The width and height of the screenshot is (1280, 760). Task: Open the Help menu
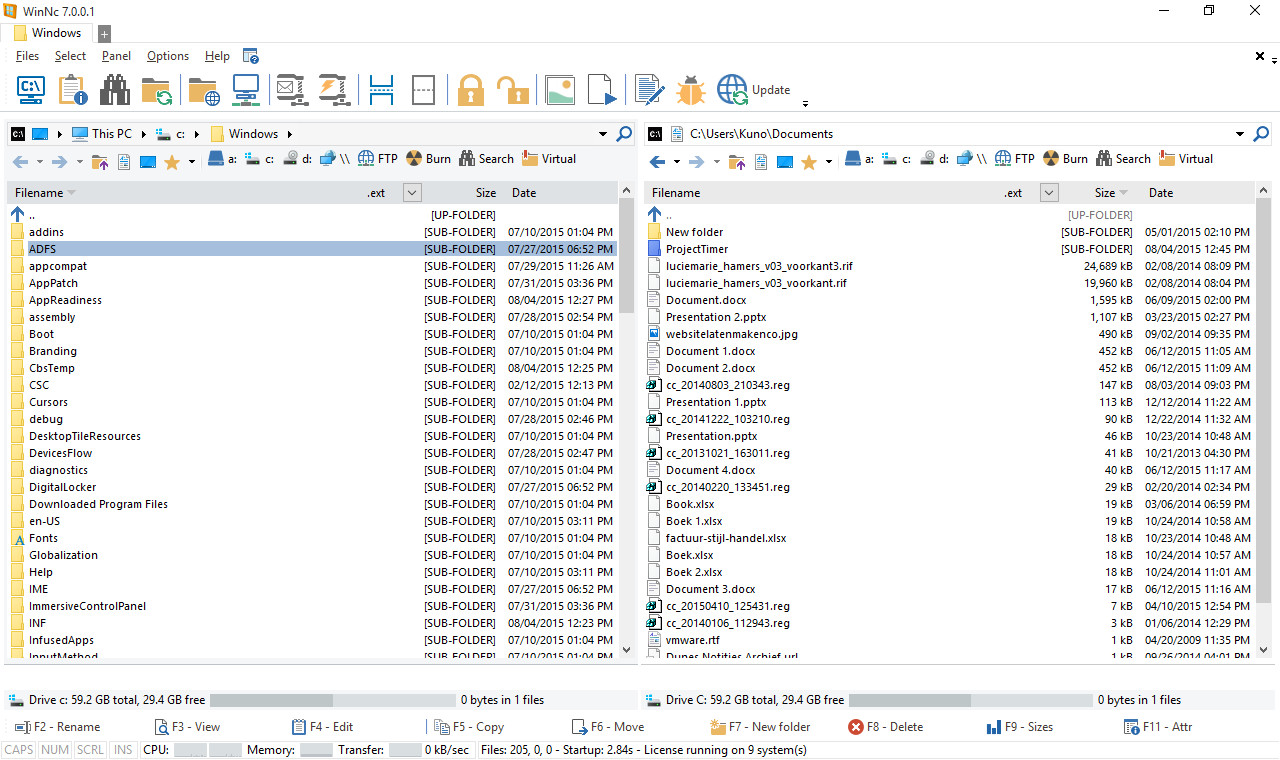(x=217, y=56)
